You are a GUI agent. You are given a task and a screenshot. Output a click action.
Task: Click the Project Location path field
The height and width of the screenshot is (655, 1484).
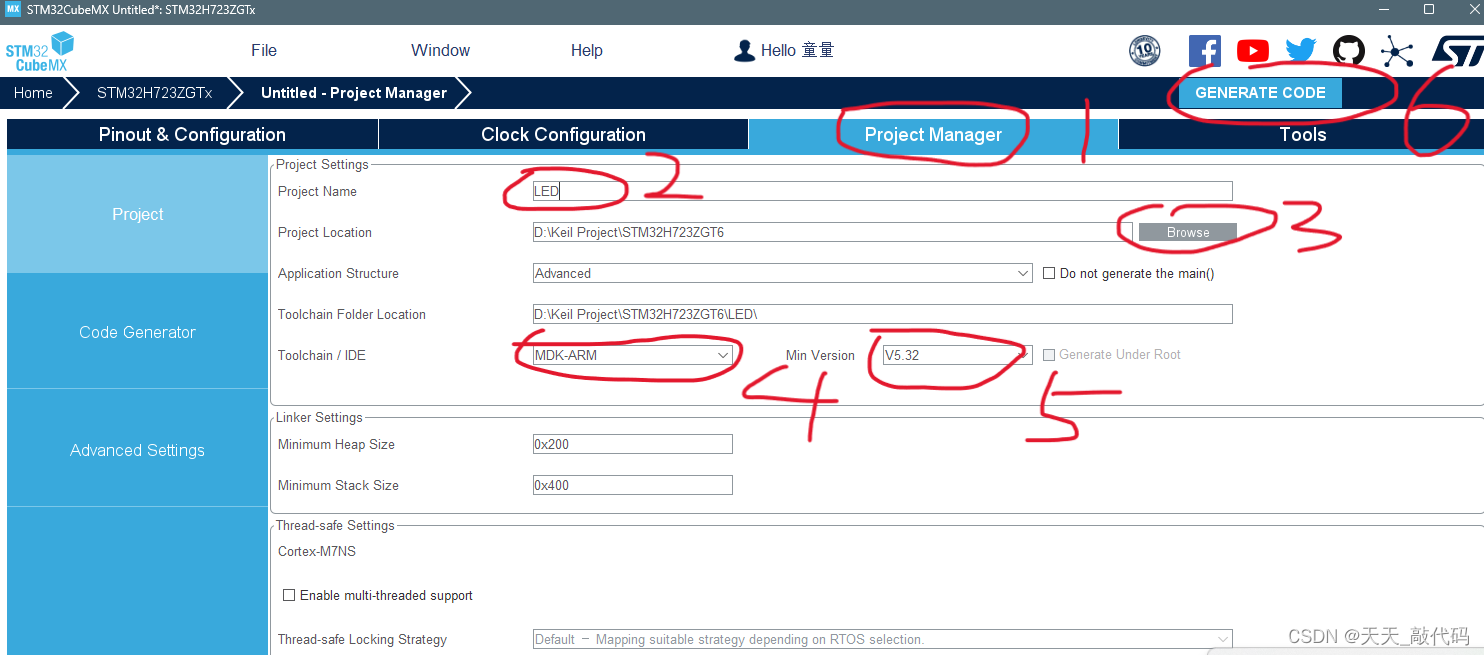click(833, 232)
